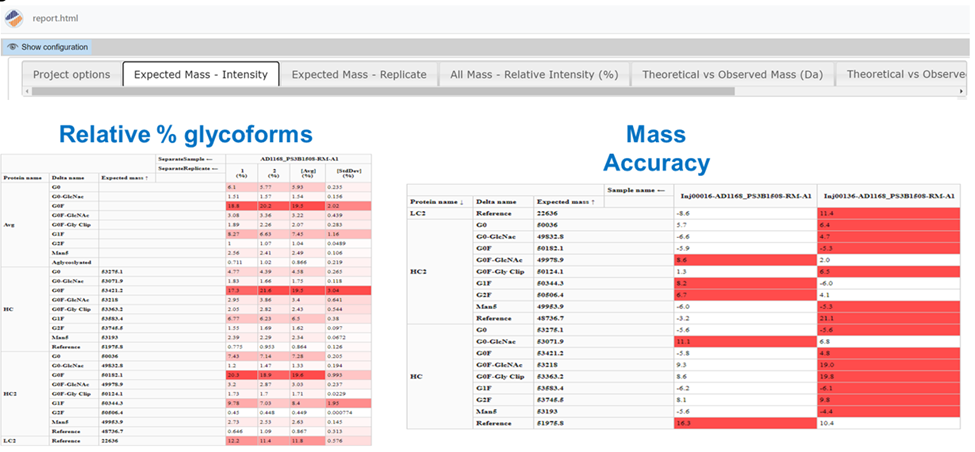Sort Mass Accuracy table by Protein name

tap(441, 200)
